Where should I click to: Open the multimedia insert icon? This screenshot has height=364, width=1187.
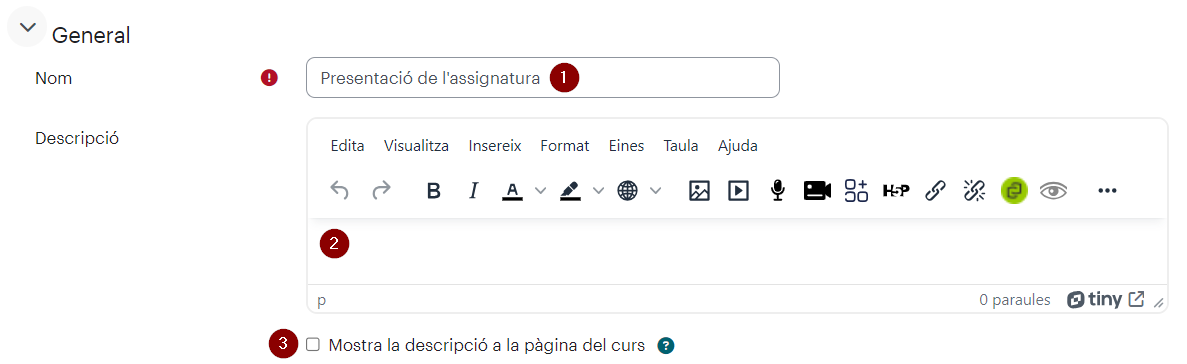pos(738,191)
